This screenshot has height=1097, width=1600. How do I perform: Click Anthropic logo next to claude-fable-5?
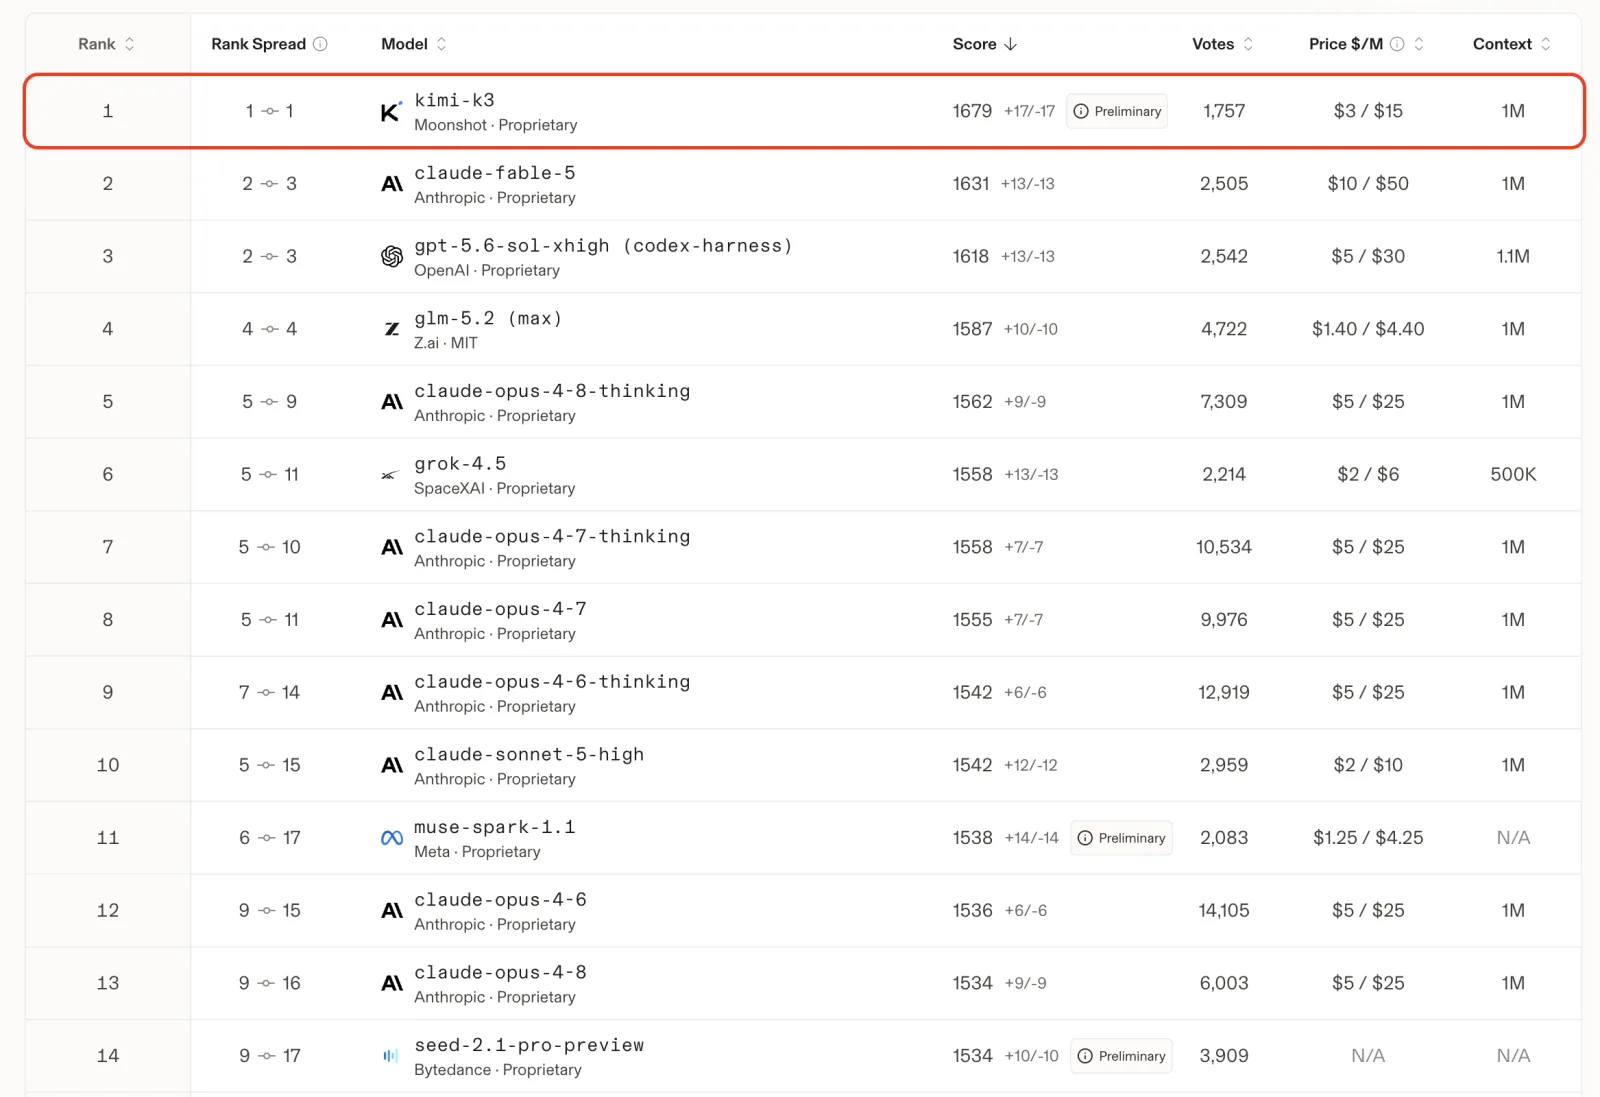coord(392,184)
